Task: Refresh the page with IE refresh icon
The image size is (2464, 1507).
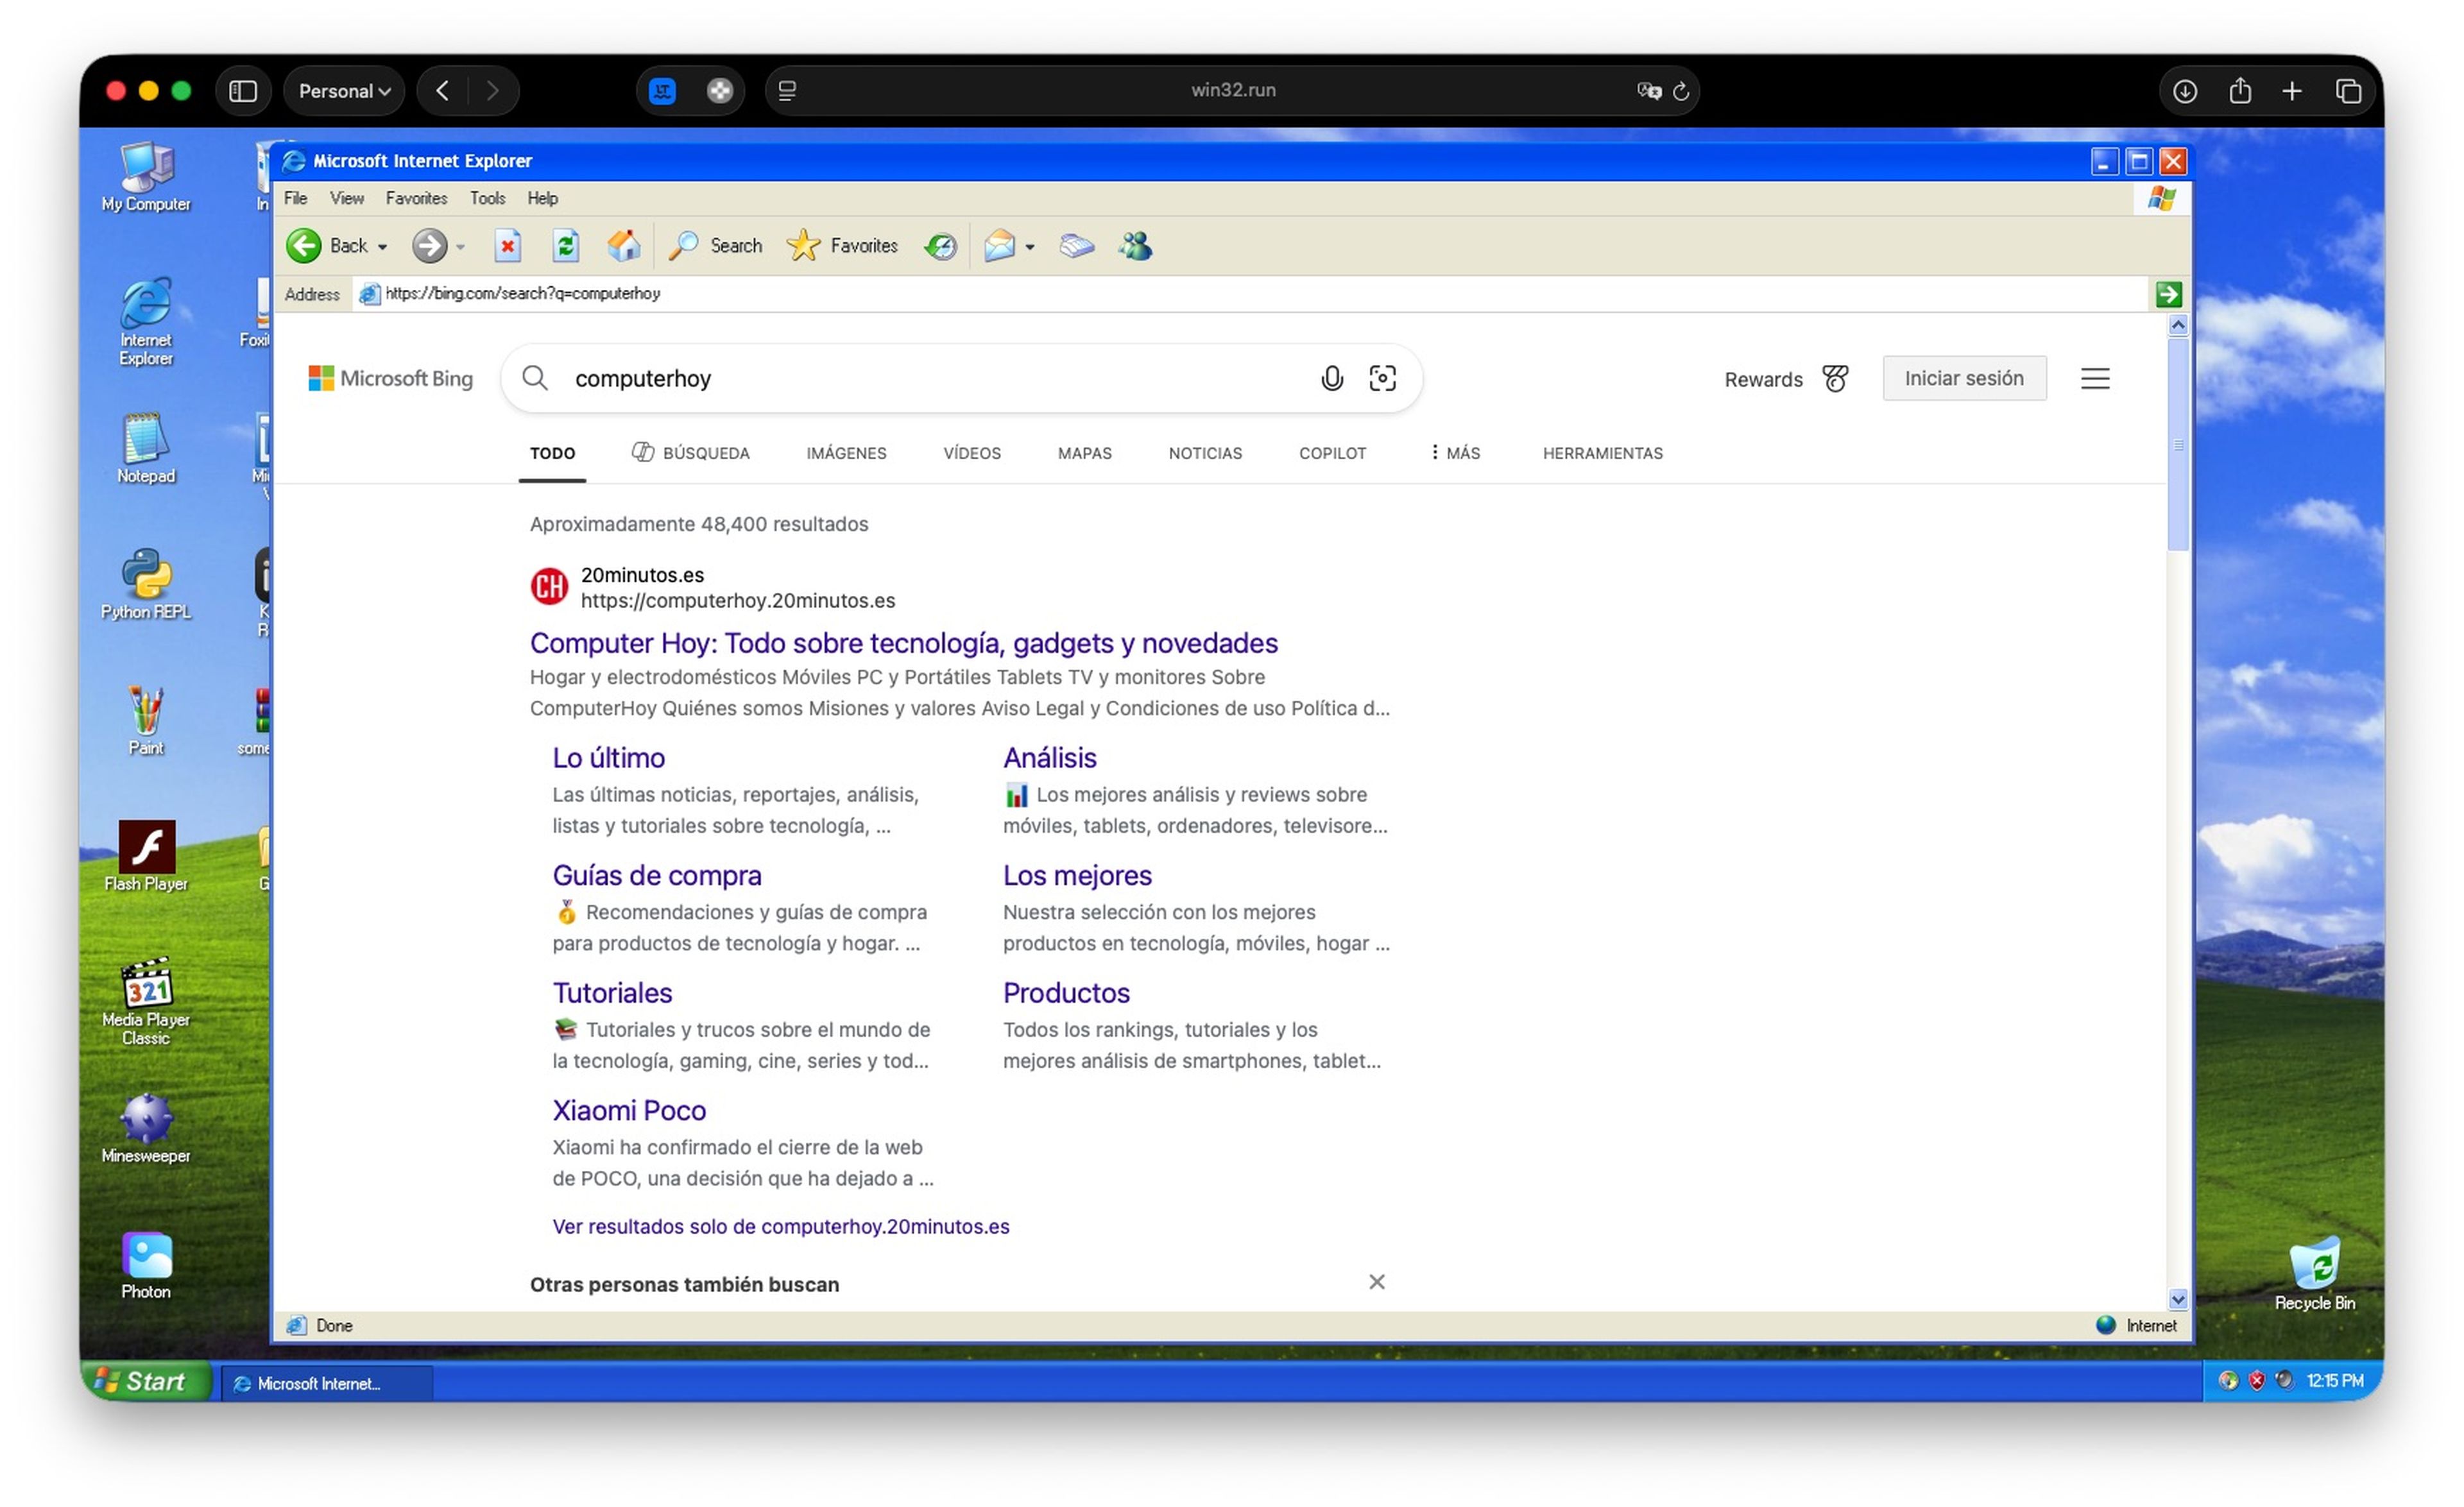Action: point(566,246)
